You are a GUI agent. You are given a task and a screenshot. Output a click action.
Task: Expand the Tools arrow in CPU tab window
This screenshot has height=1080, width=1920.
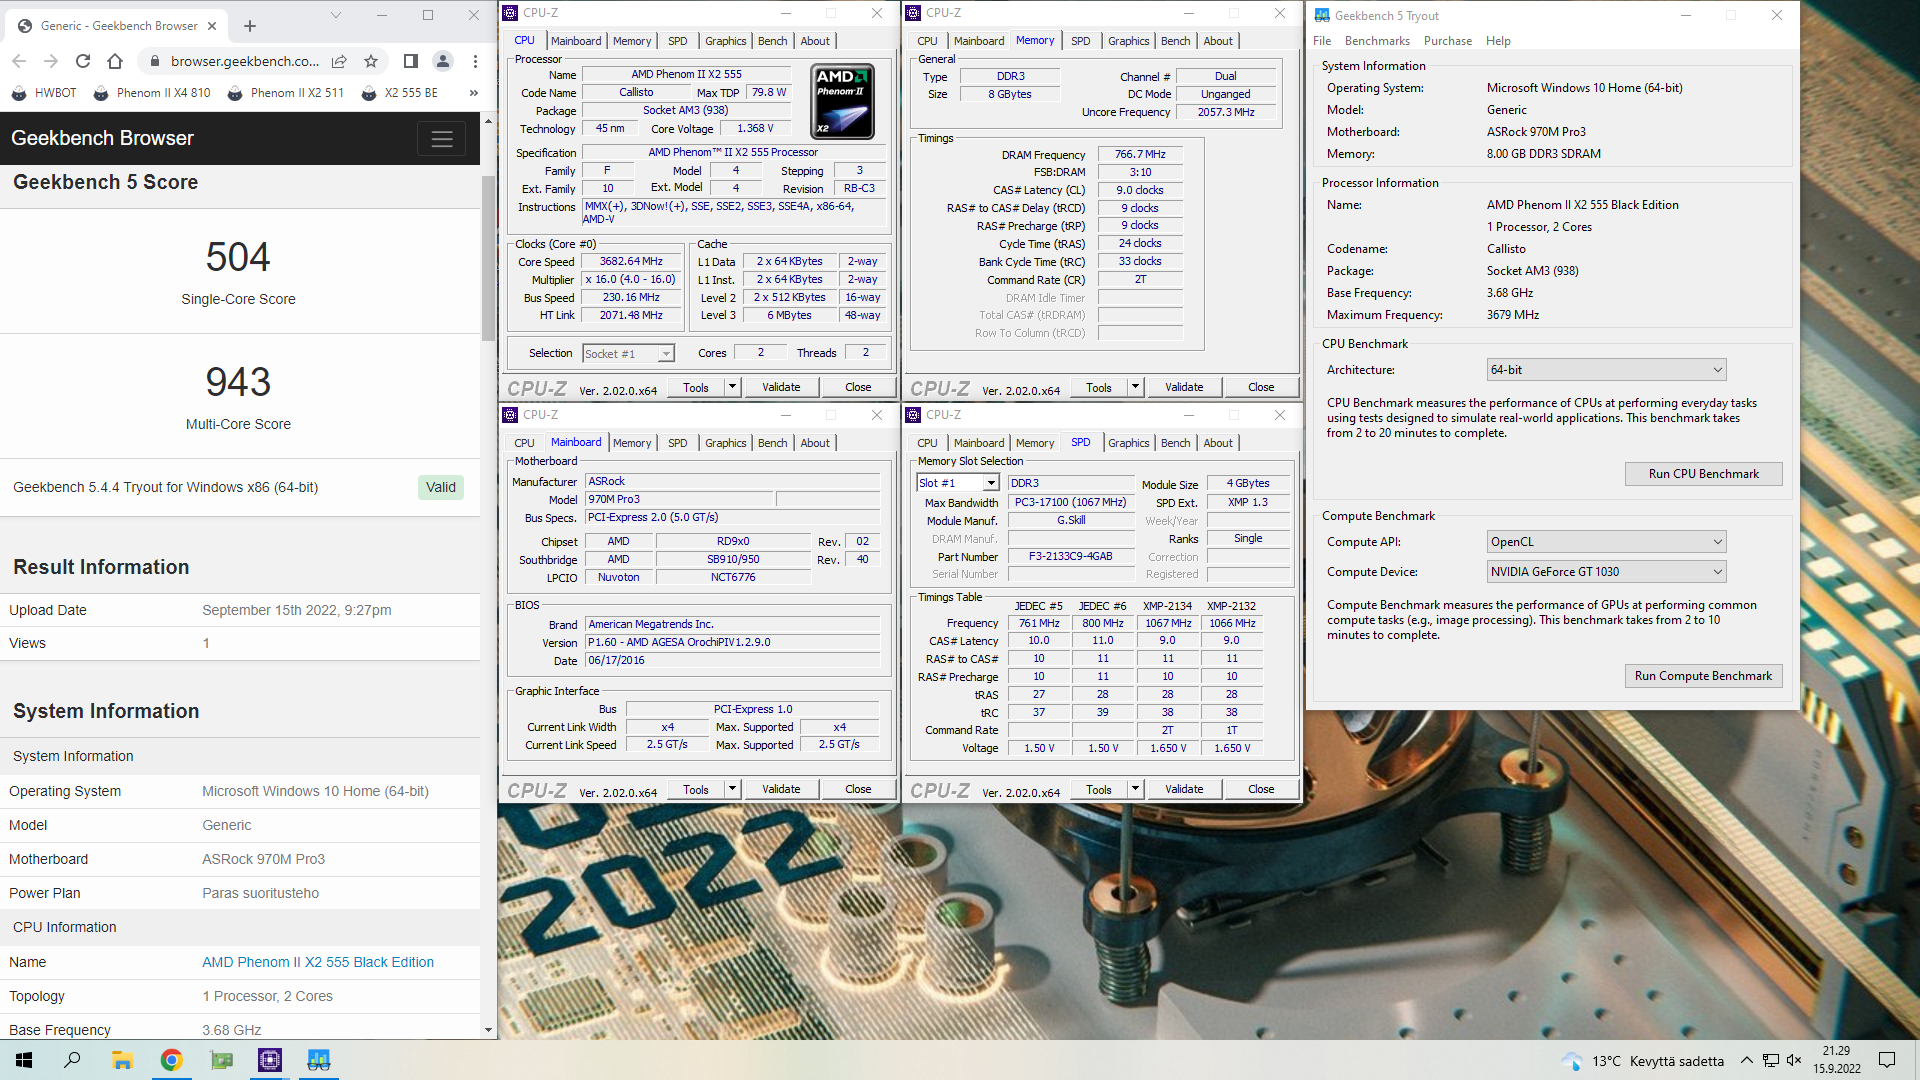click(x=732, y=387)
